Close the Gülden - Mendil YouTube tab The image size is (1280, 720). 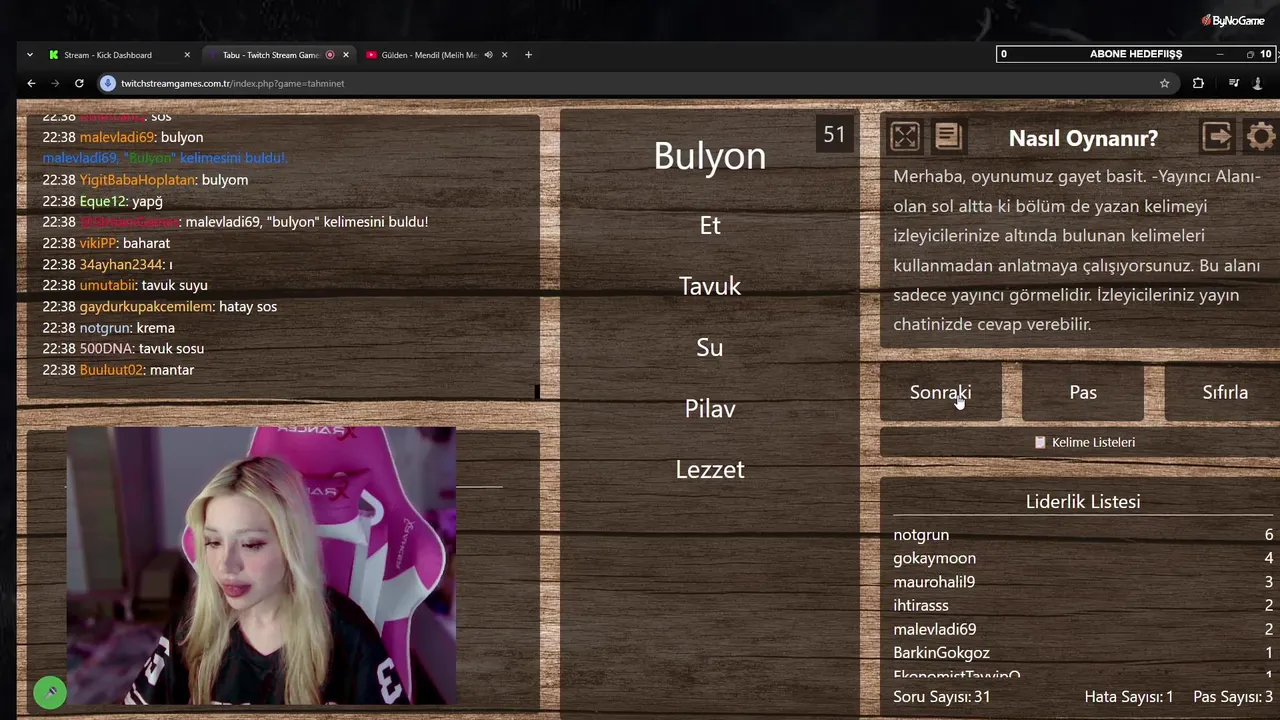point(505,55)
